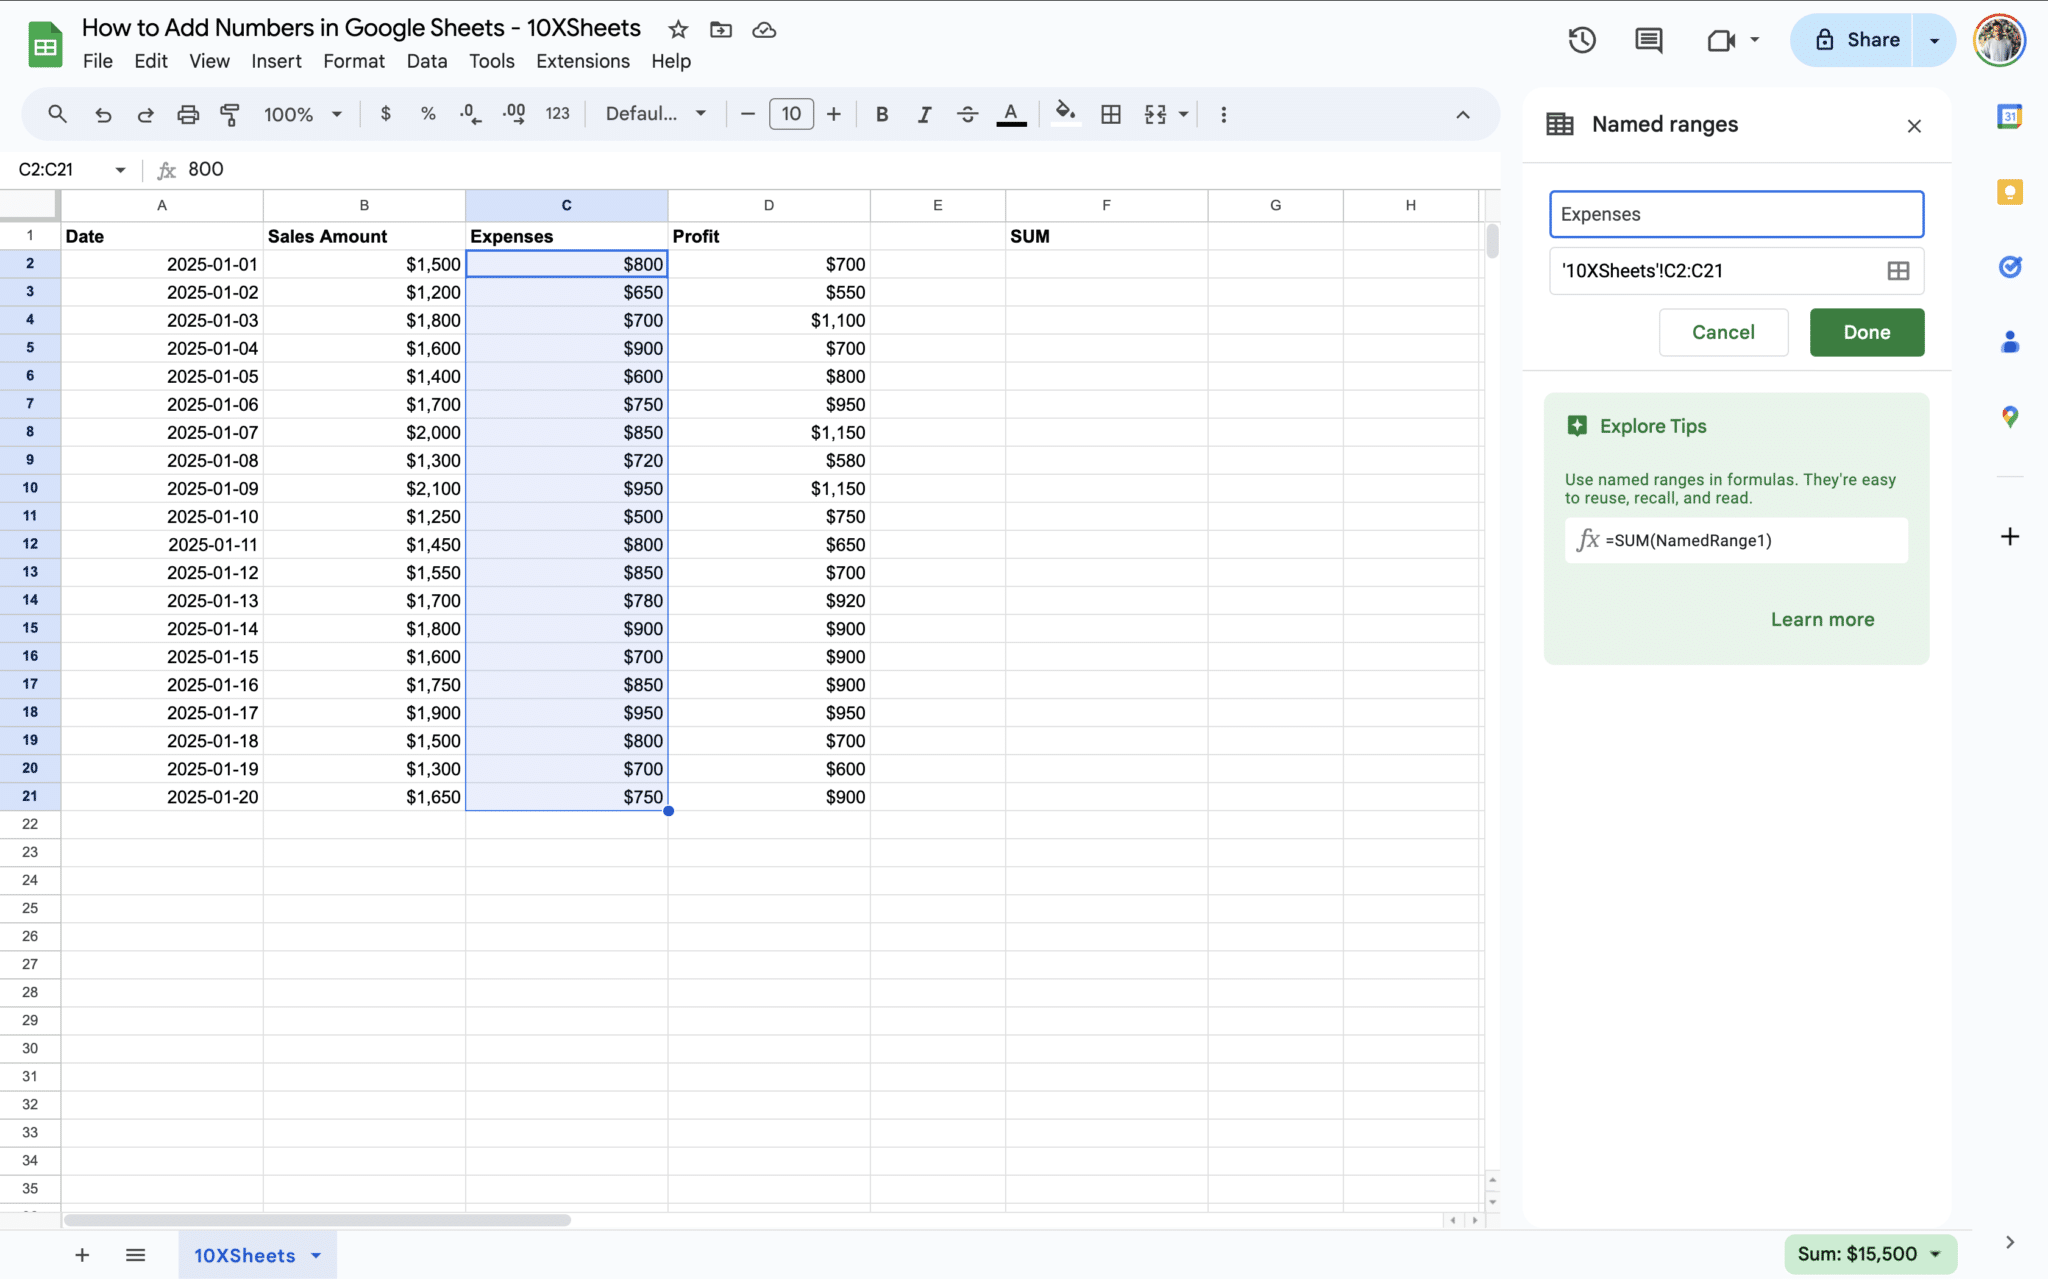Expand the default font dropdown
This screenshot has height=1280, width=2048.
tap(656, 114)
